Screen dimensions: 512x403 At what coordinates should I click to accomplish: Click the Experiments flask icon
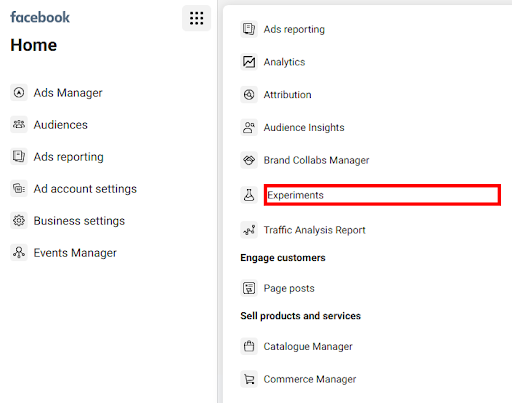[249, 195]
